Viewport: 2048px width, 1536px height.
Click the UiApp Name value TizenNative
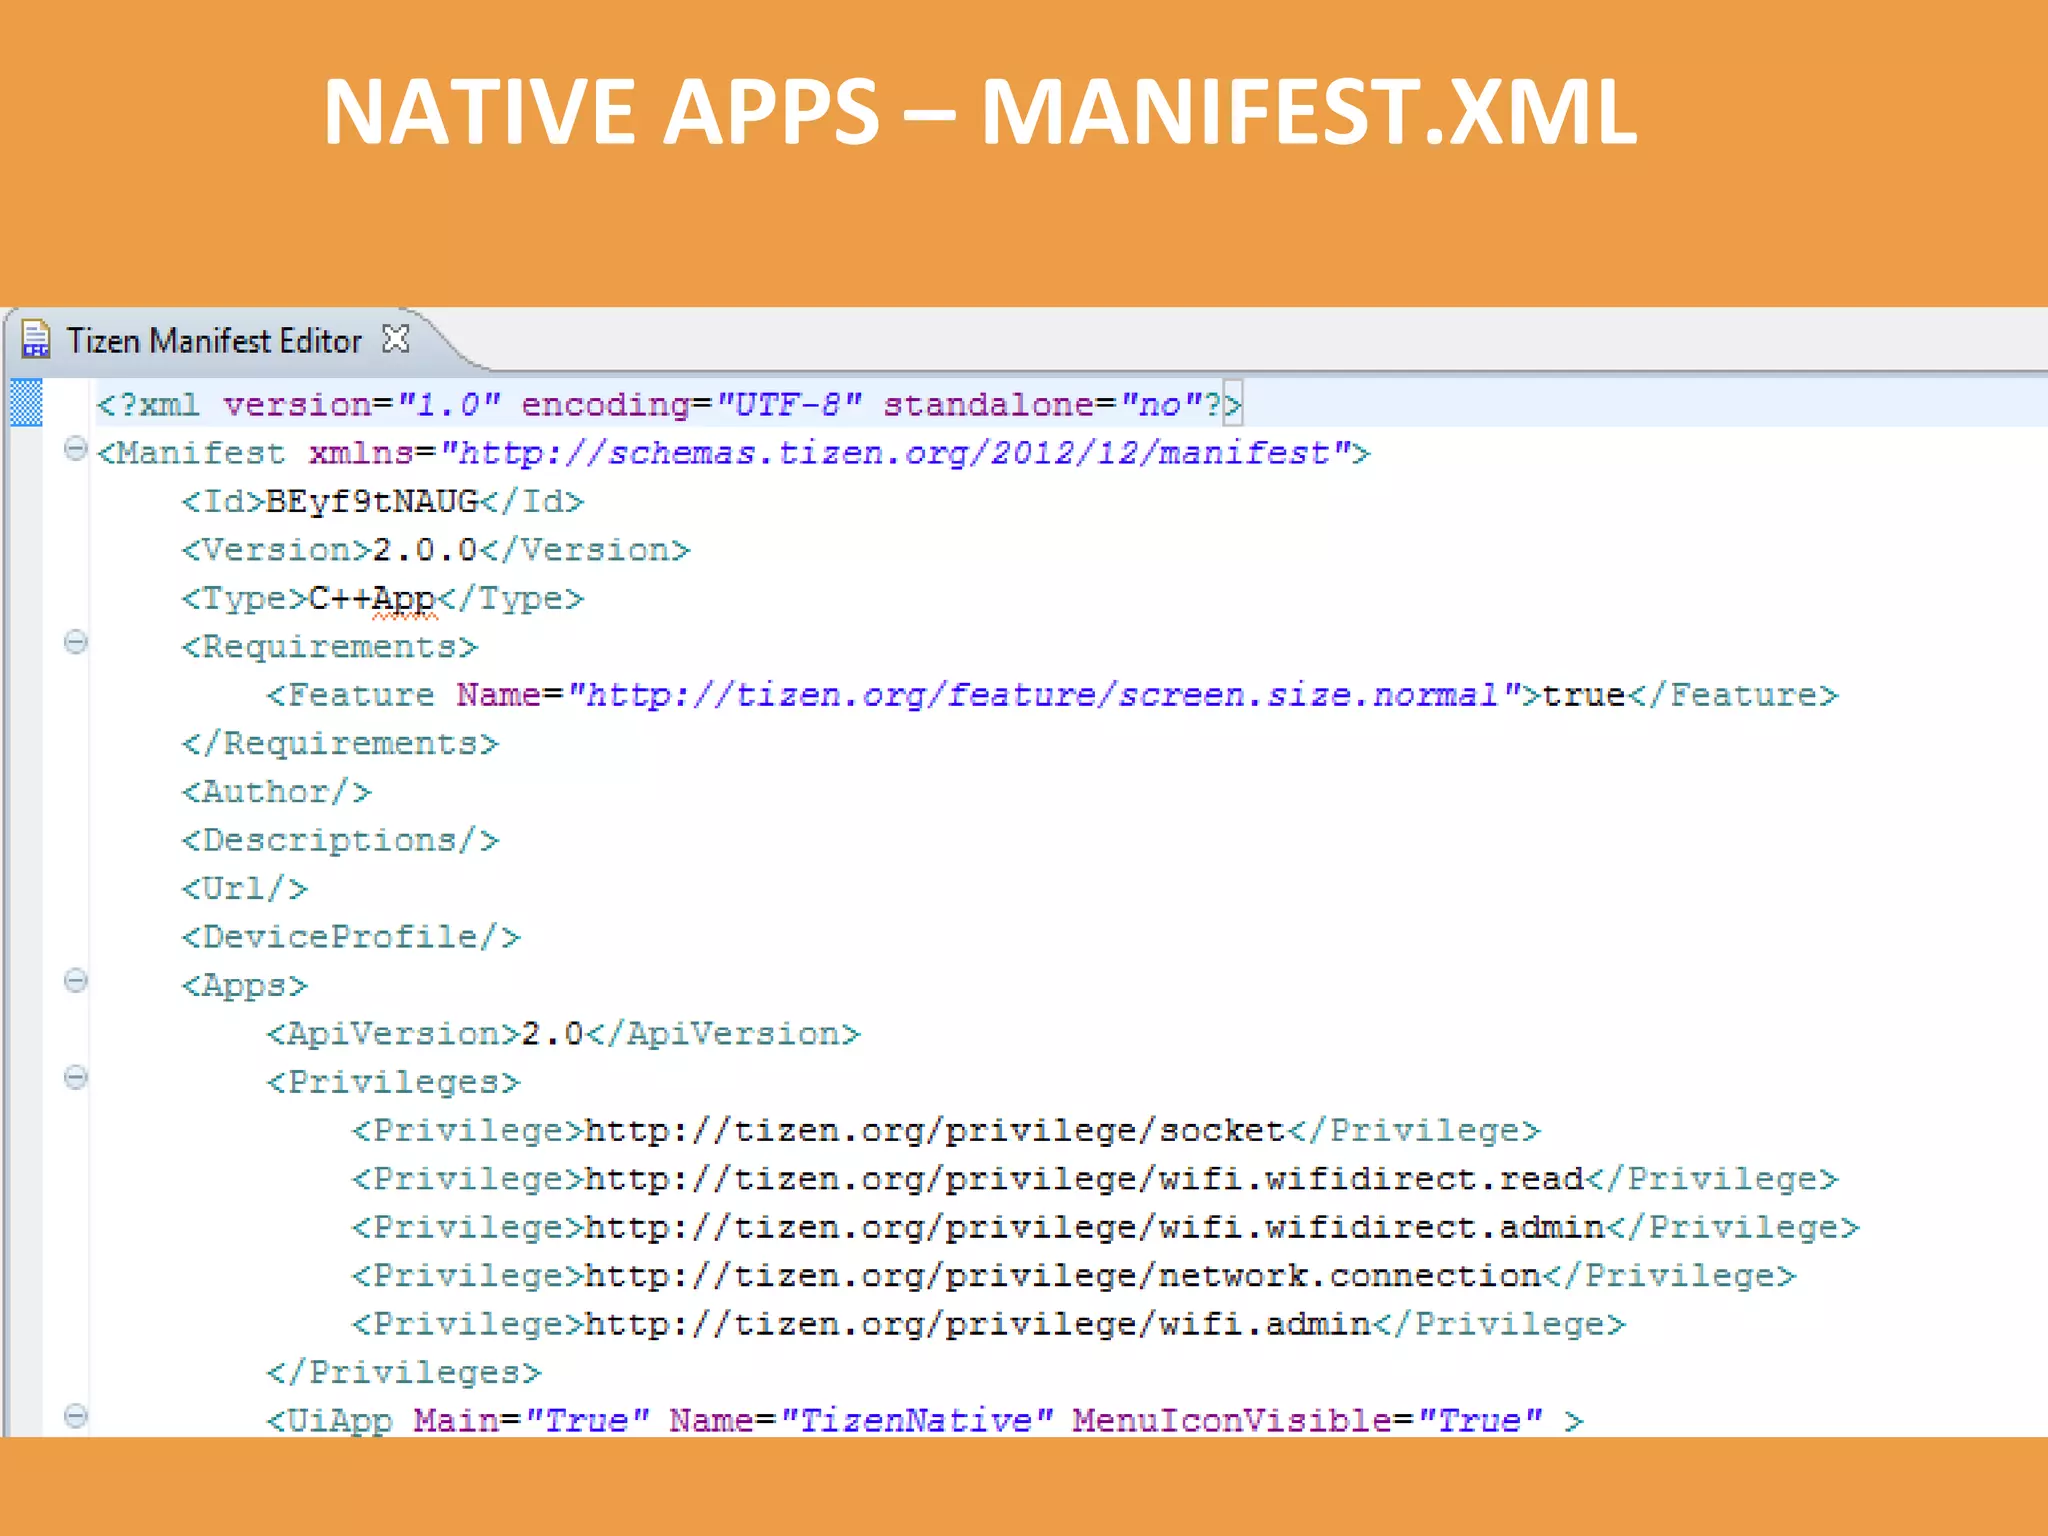916,1420
